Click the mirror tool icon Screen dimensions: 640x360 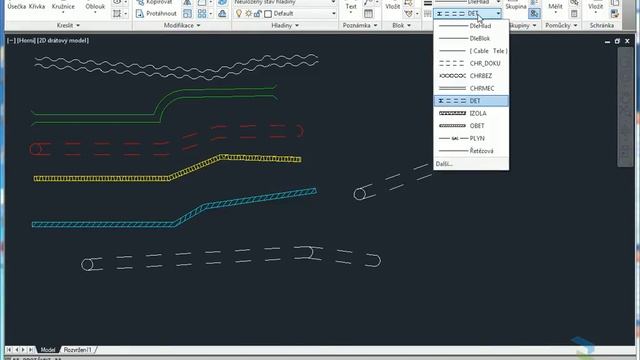click(x=187, y=2)
